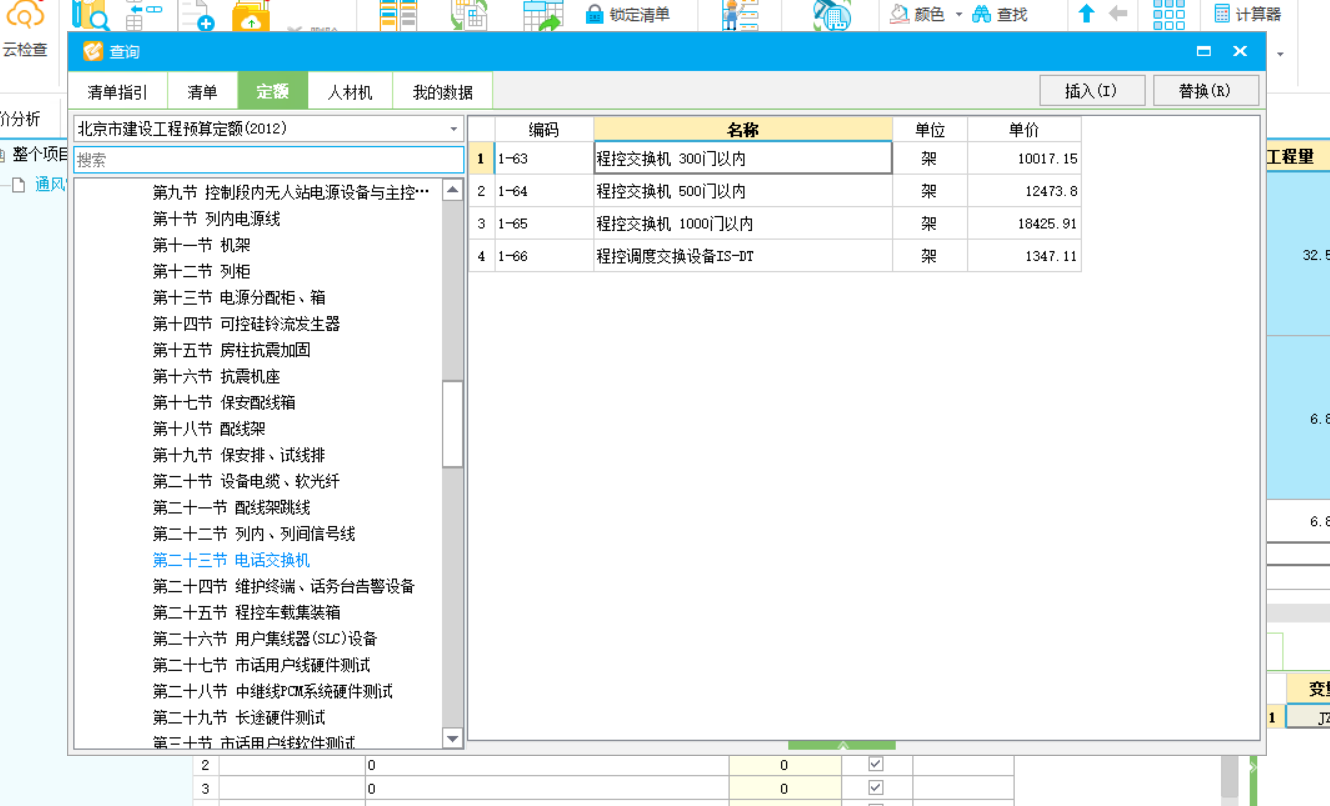Click the price cell 1347.11
The height and width of the screenshot is (806, 1330).
[1024, 256]
